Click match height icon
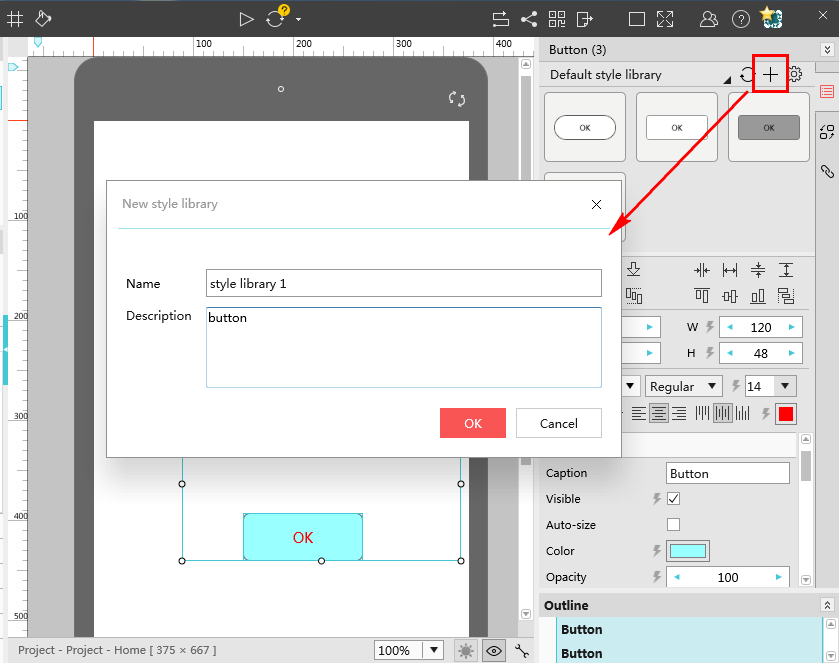Viewport: 839px width, 663px height. [785, 270]
